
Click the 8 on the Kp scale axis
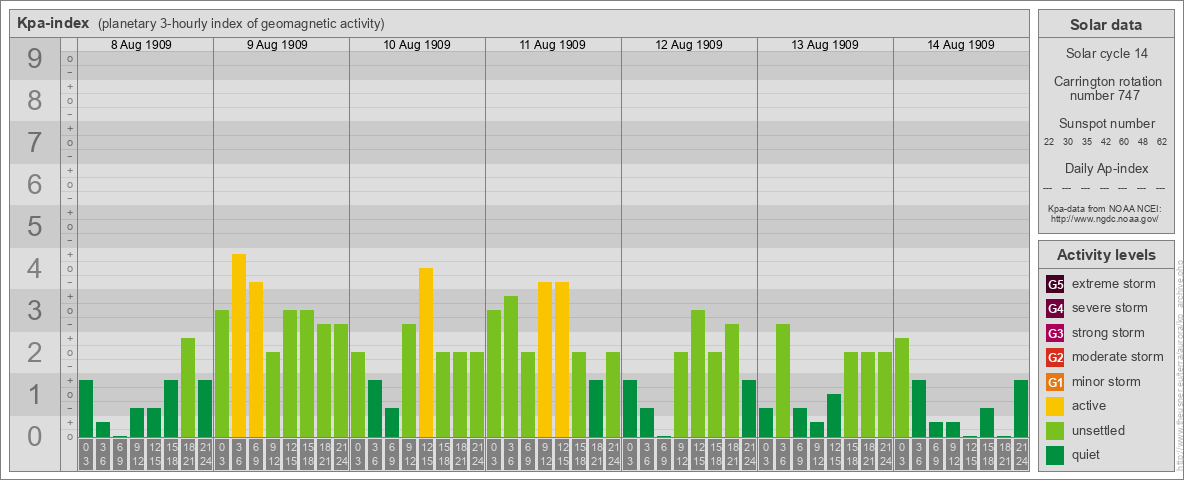[x=35, y=100]
